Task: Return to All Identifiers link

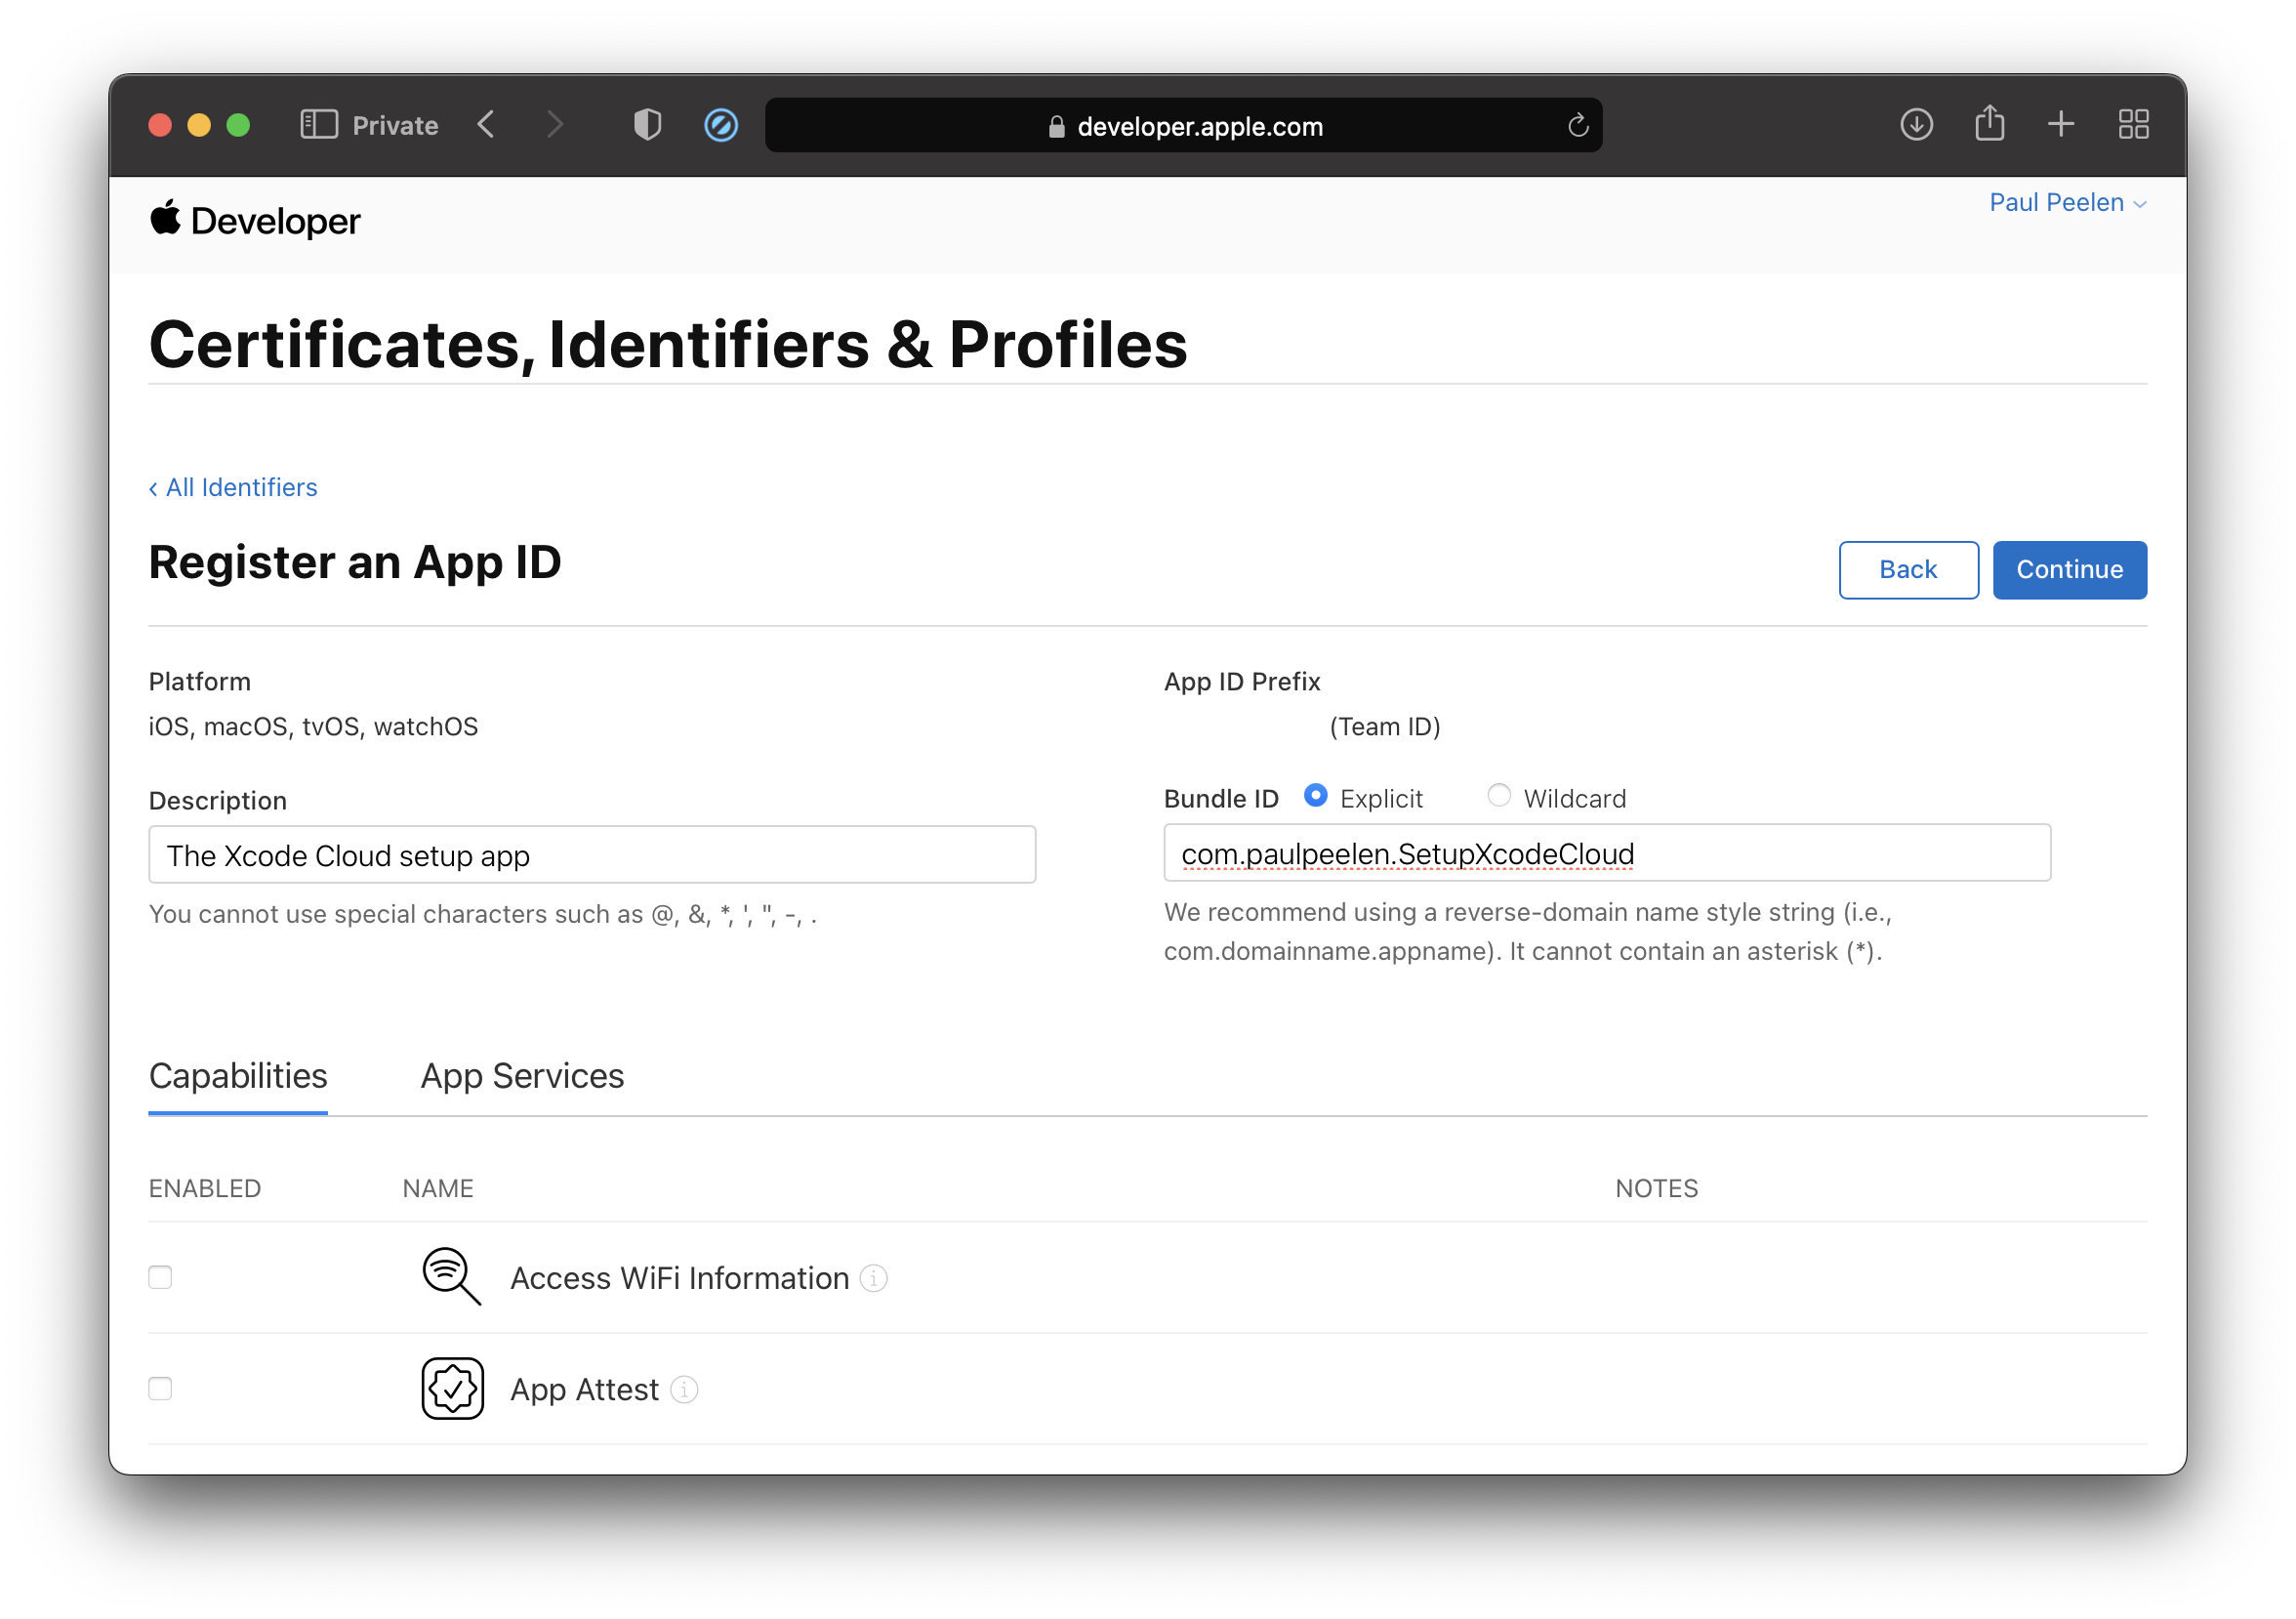Action: point(233,487)
